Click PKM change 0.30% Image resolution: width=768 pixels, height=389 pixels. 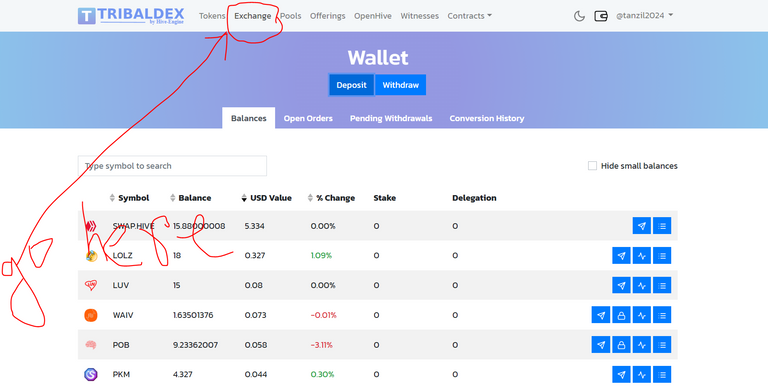tap(322, 375)
